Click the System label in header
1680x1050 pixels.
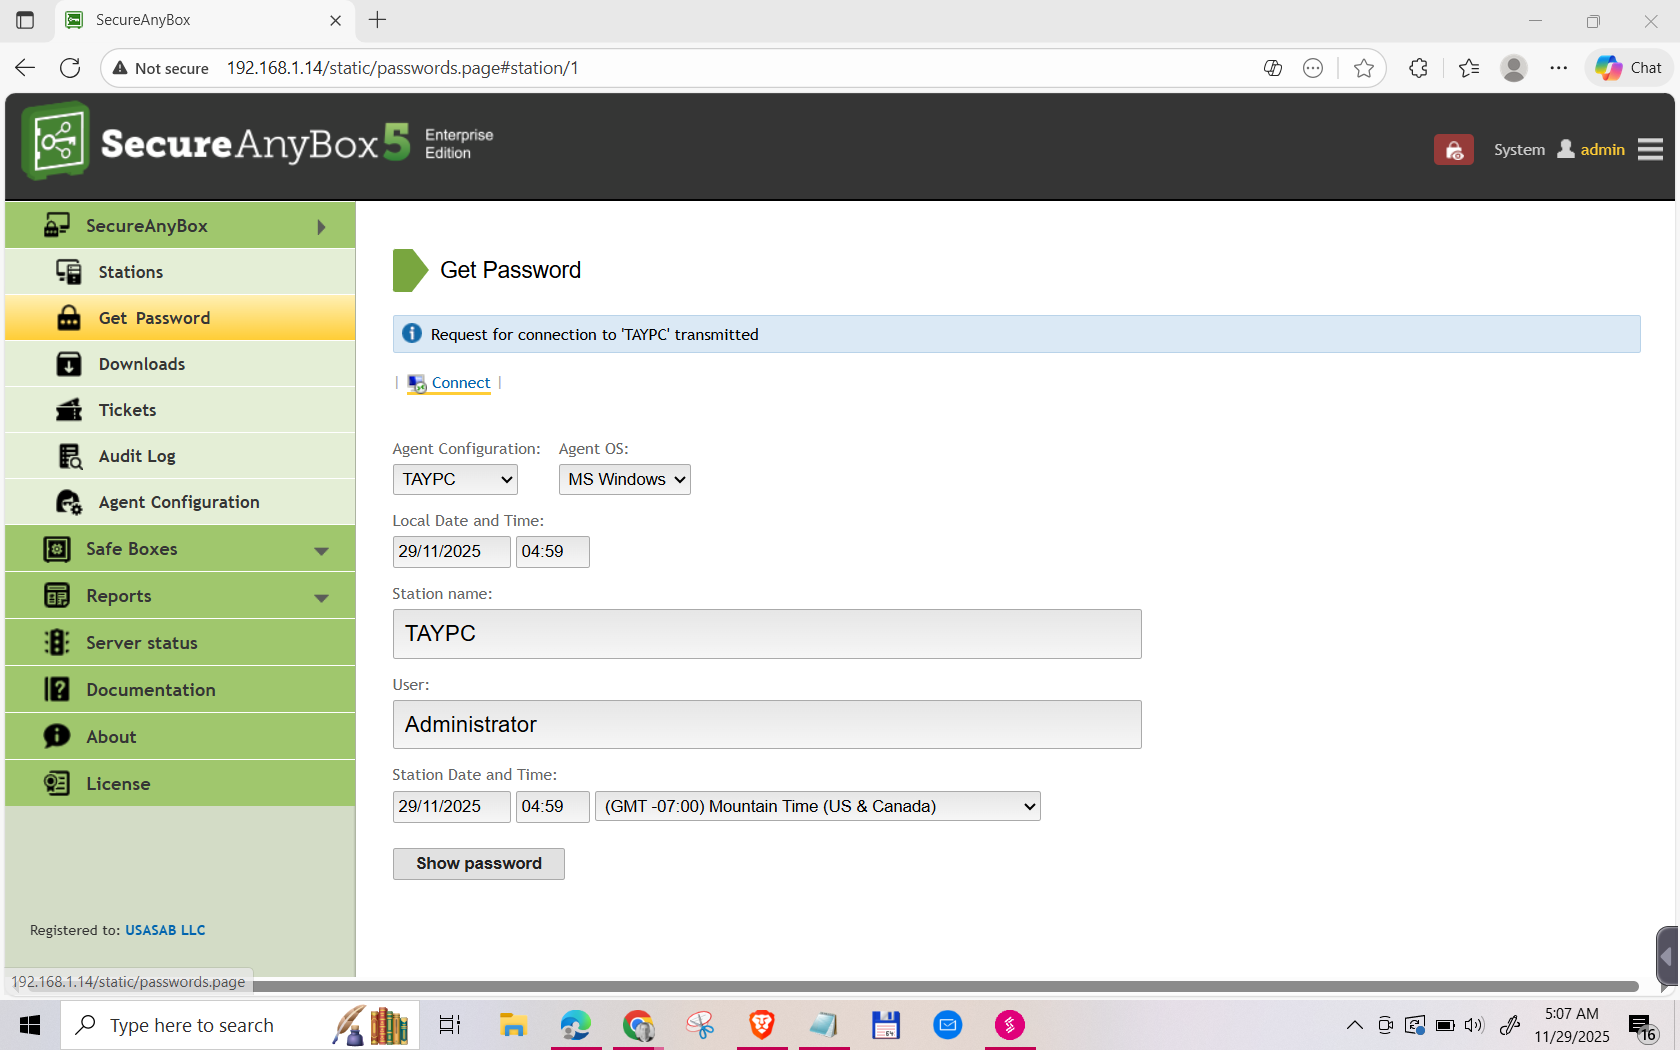(x=1519, y=150)
